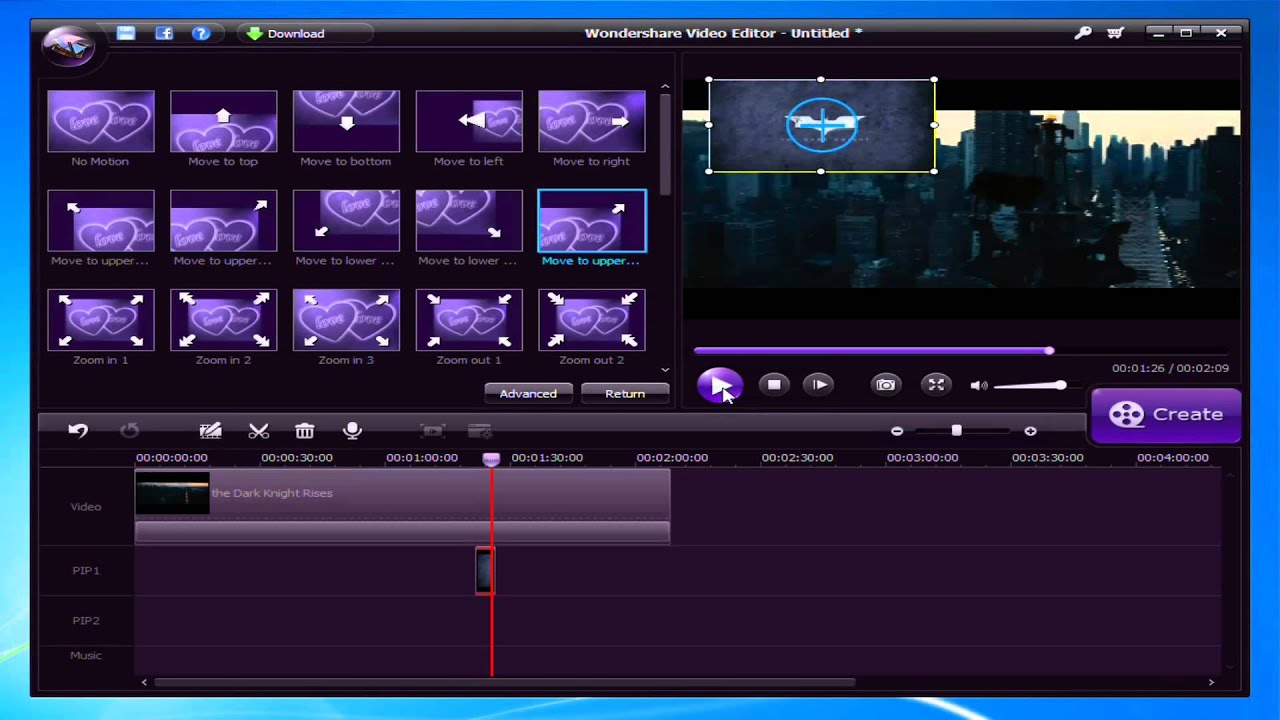Click the Music track label
Screen dimensions: 1280x720
click(x=86, y=656)
